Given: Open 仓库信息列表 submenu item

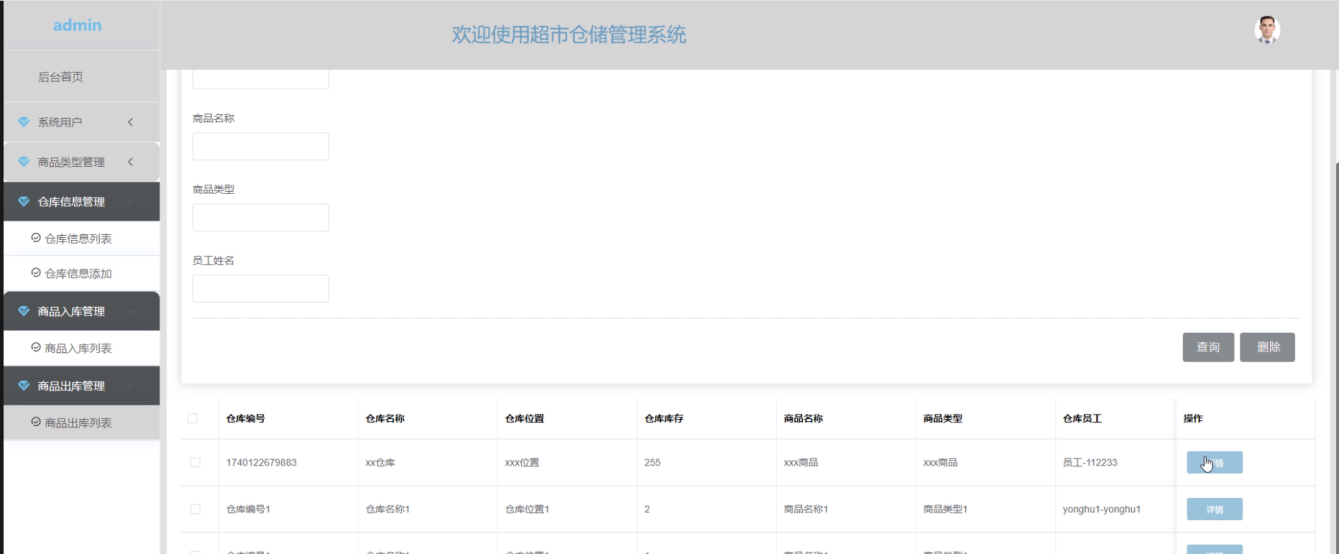Looking at the screenshot, I should pyautogui.click(x=80, y=238).
